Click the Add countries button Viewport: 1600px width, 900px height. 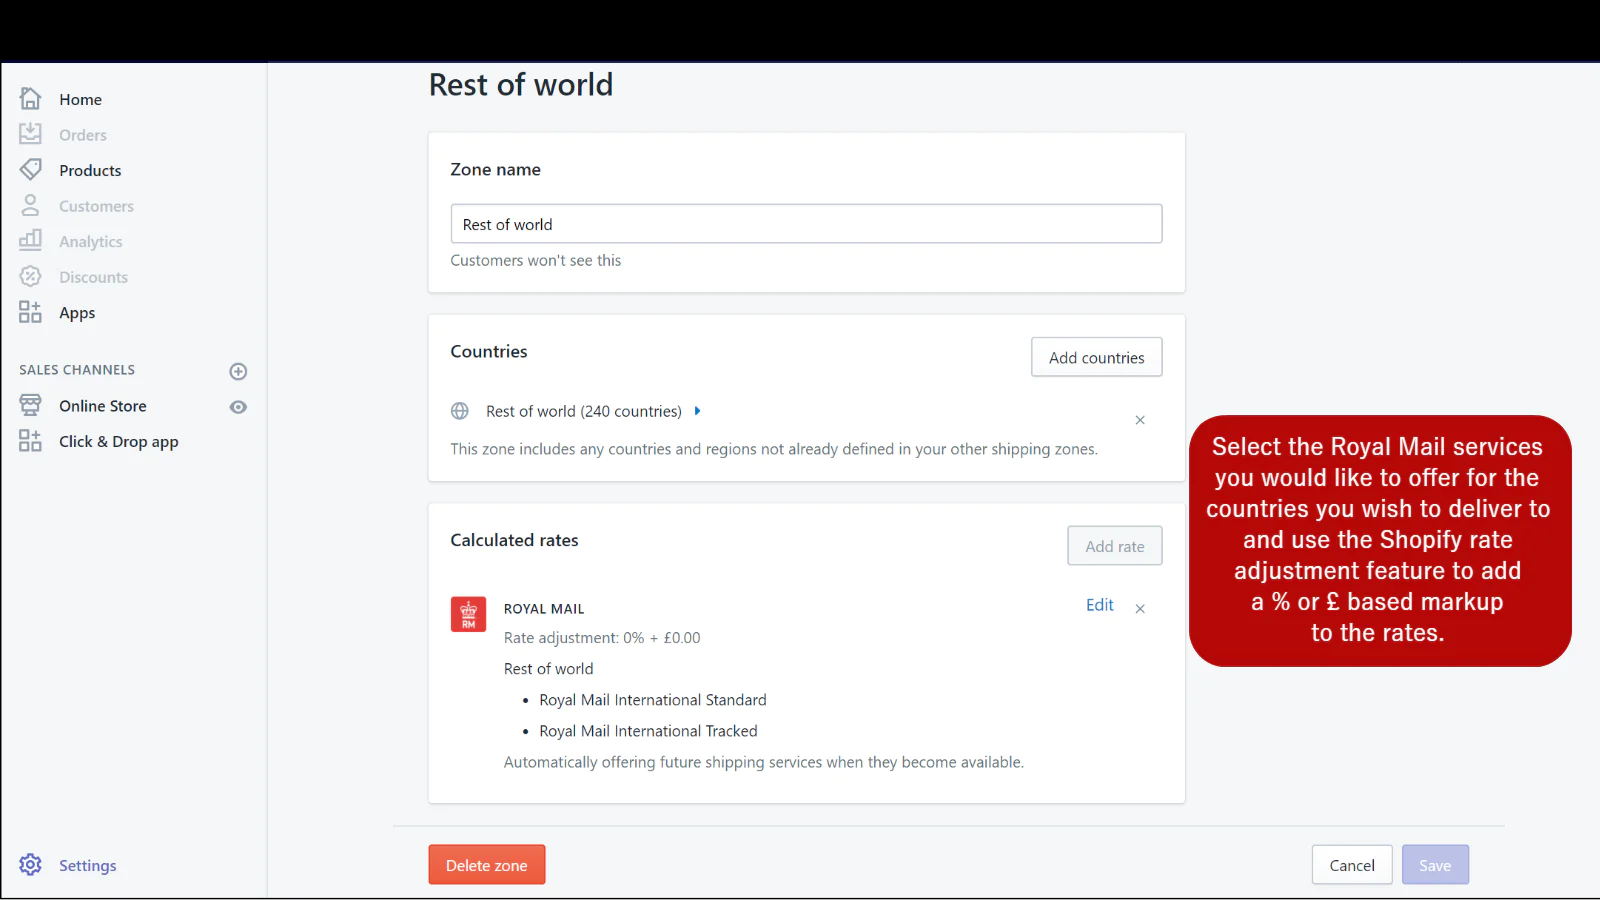pos(1096,357)
